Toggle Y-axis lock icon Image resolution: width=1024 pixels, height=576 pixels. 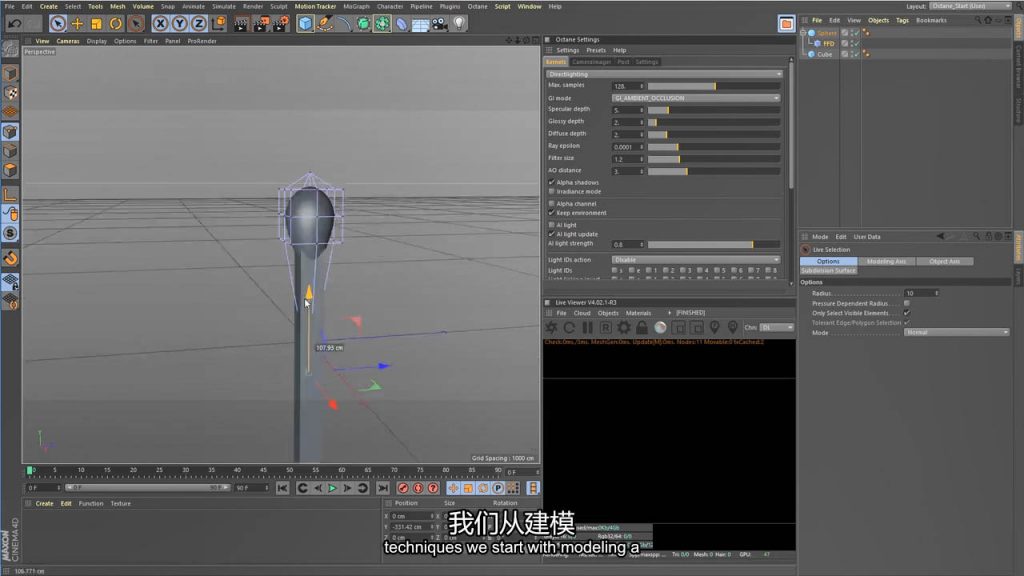(179, 24)
